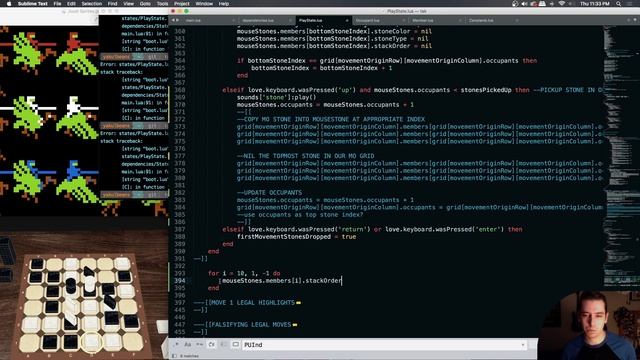The width and height of the screenshot is (640, 360).
Task: Open the Tools menu
Action: click(x=162, y=4)
